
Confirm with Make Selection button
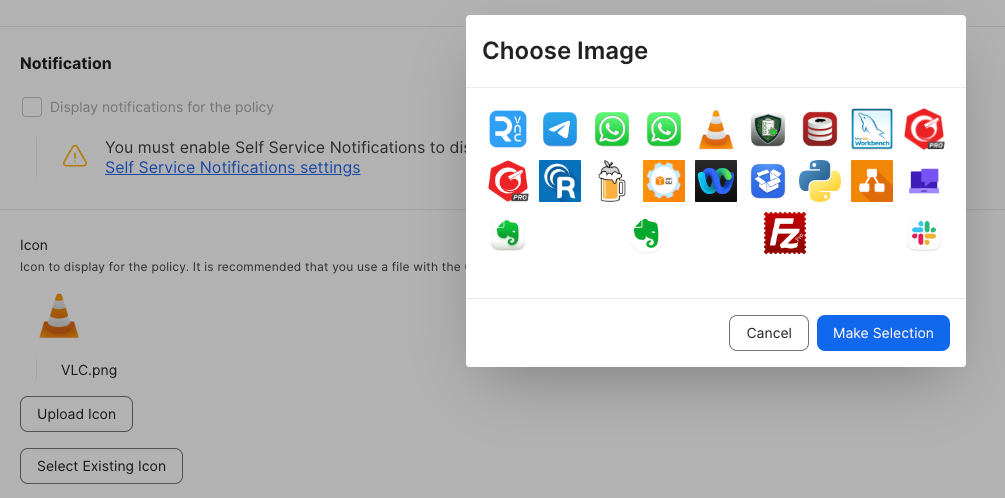pos(883,333)
